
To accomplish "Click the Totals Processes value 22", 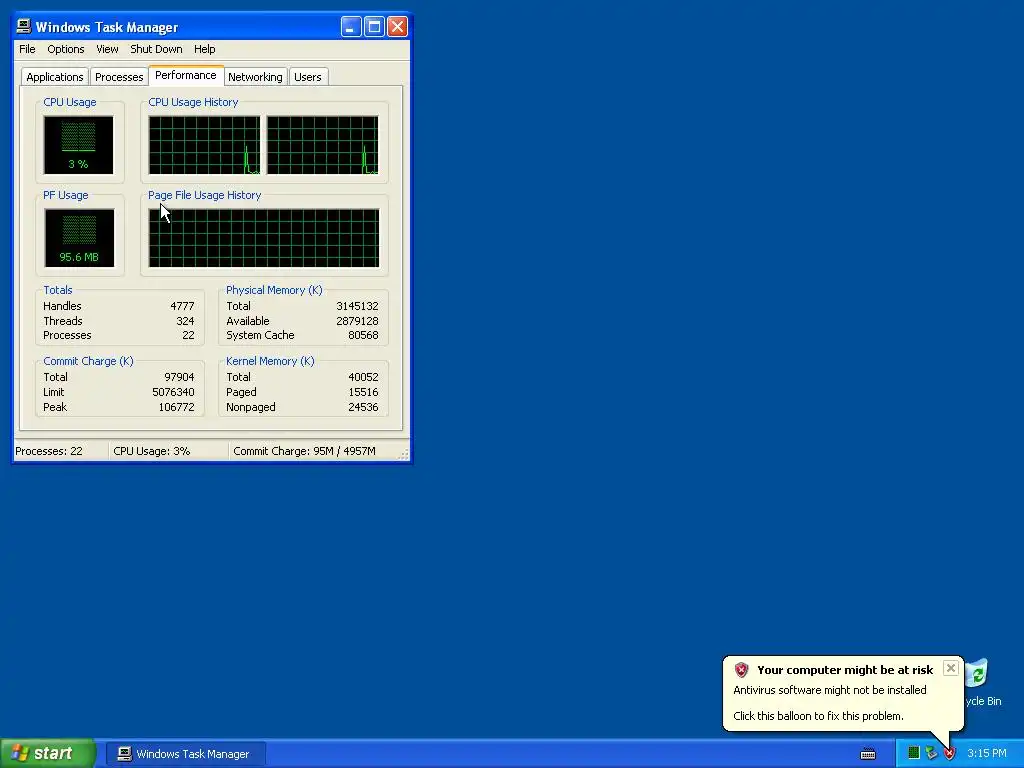I will (x=188, y=335).
